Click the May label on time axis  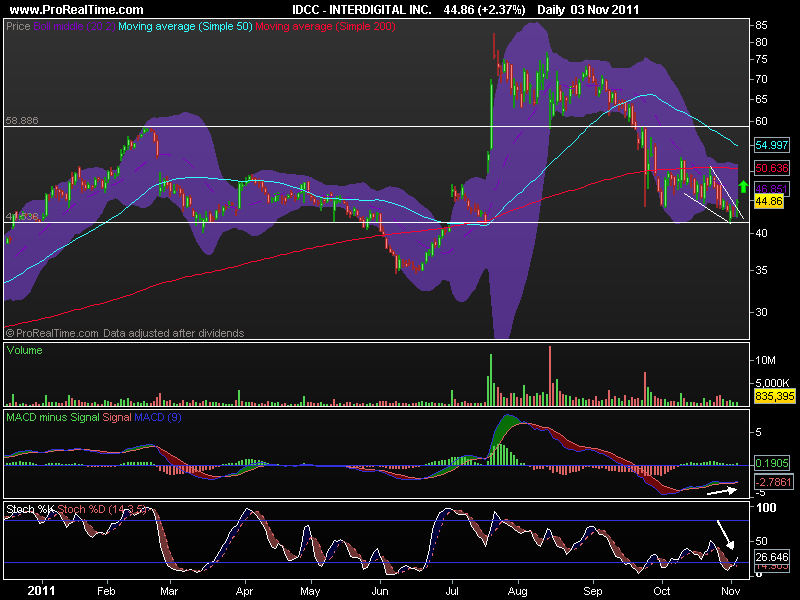point(310,591)
